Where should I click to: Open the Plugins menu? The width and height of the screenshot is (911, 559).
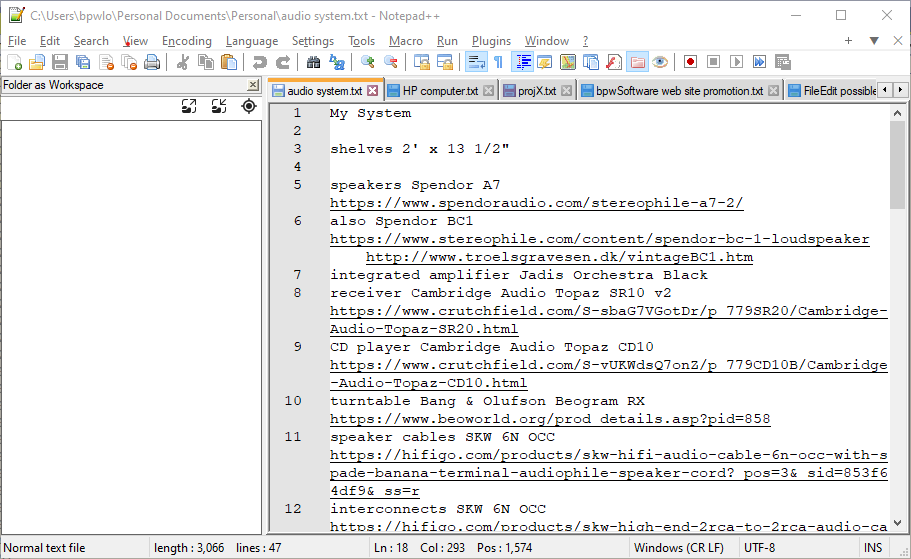pos(491,41)
